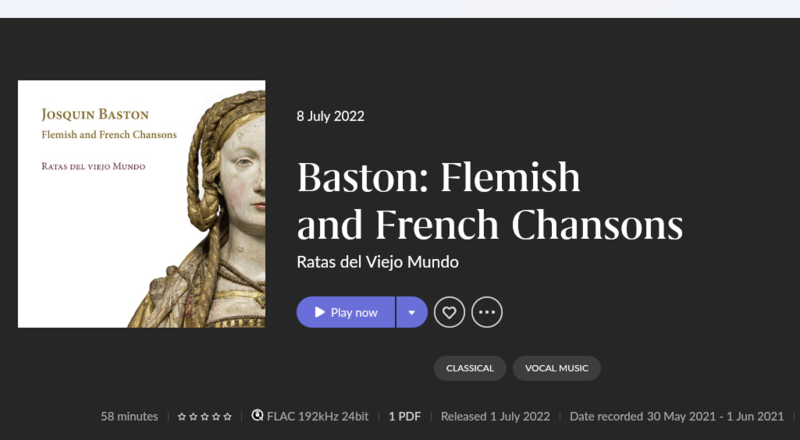Click the 58 minutes duration text

[129, 416]
